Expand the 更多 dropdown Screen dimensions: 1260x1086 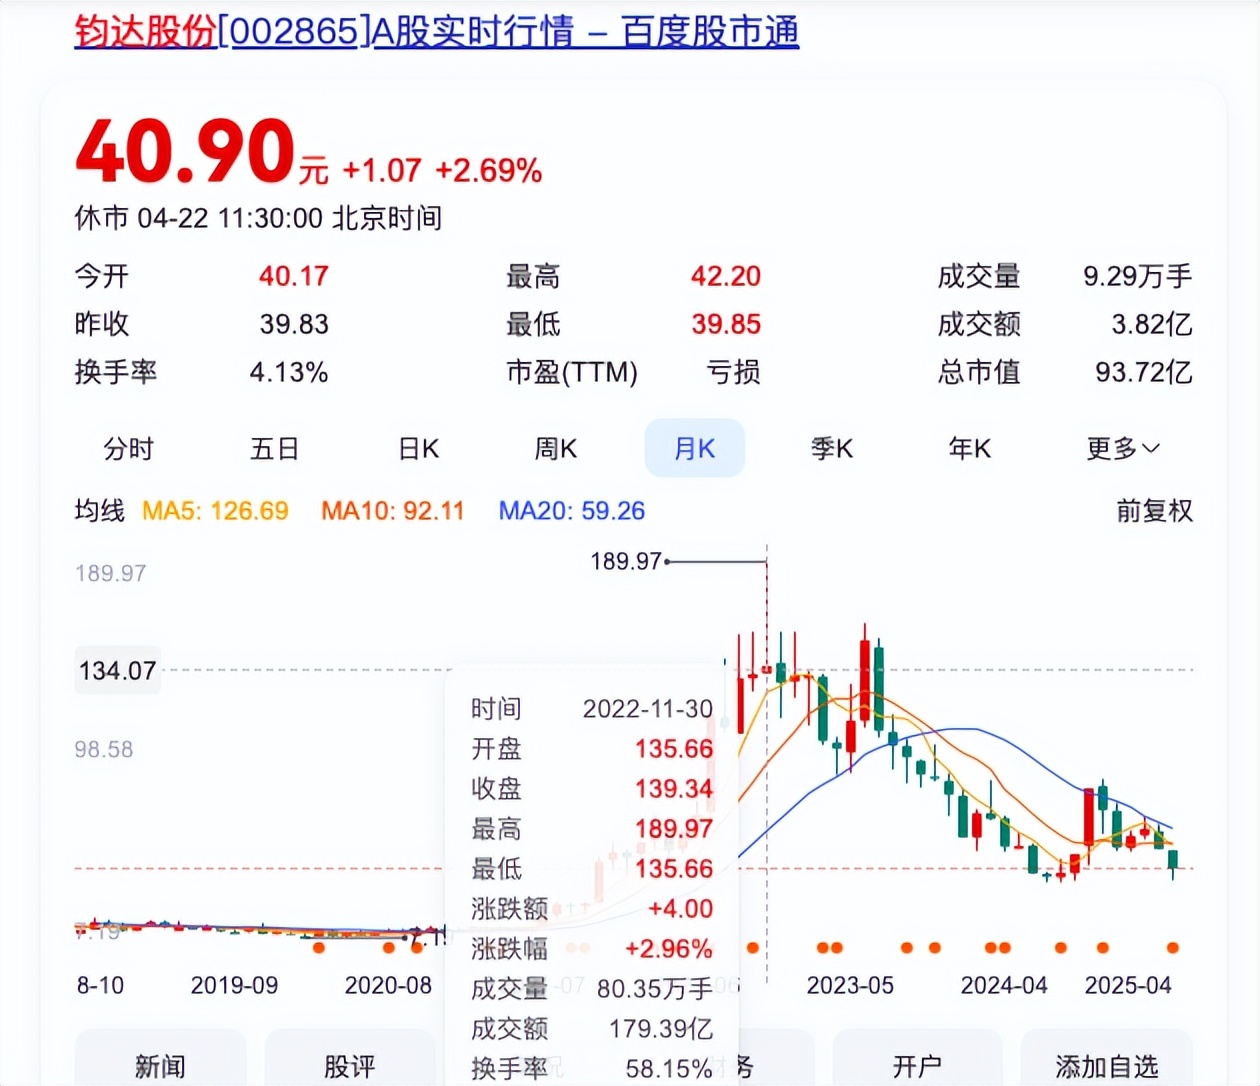click(1122, 449)
